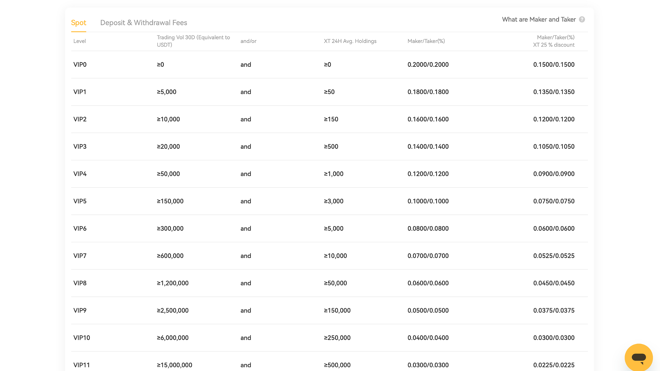Click the ≥150 XT holdings value
This screenshot has height=371, width=660.
point(331,119)
